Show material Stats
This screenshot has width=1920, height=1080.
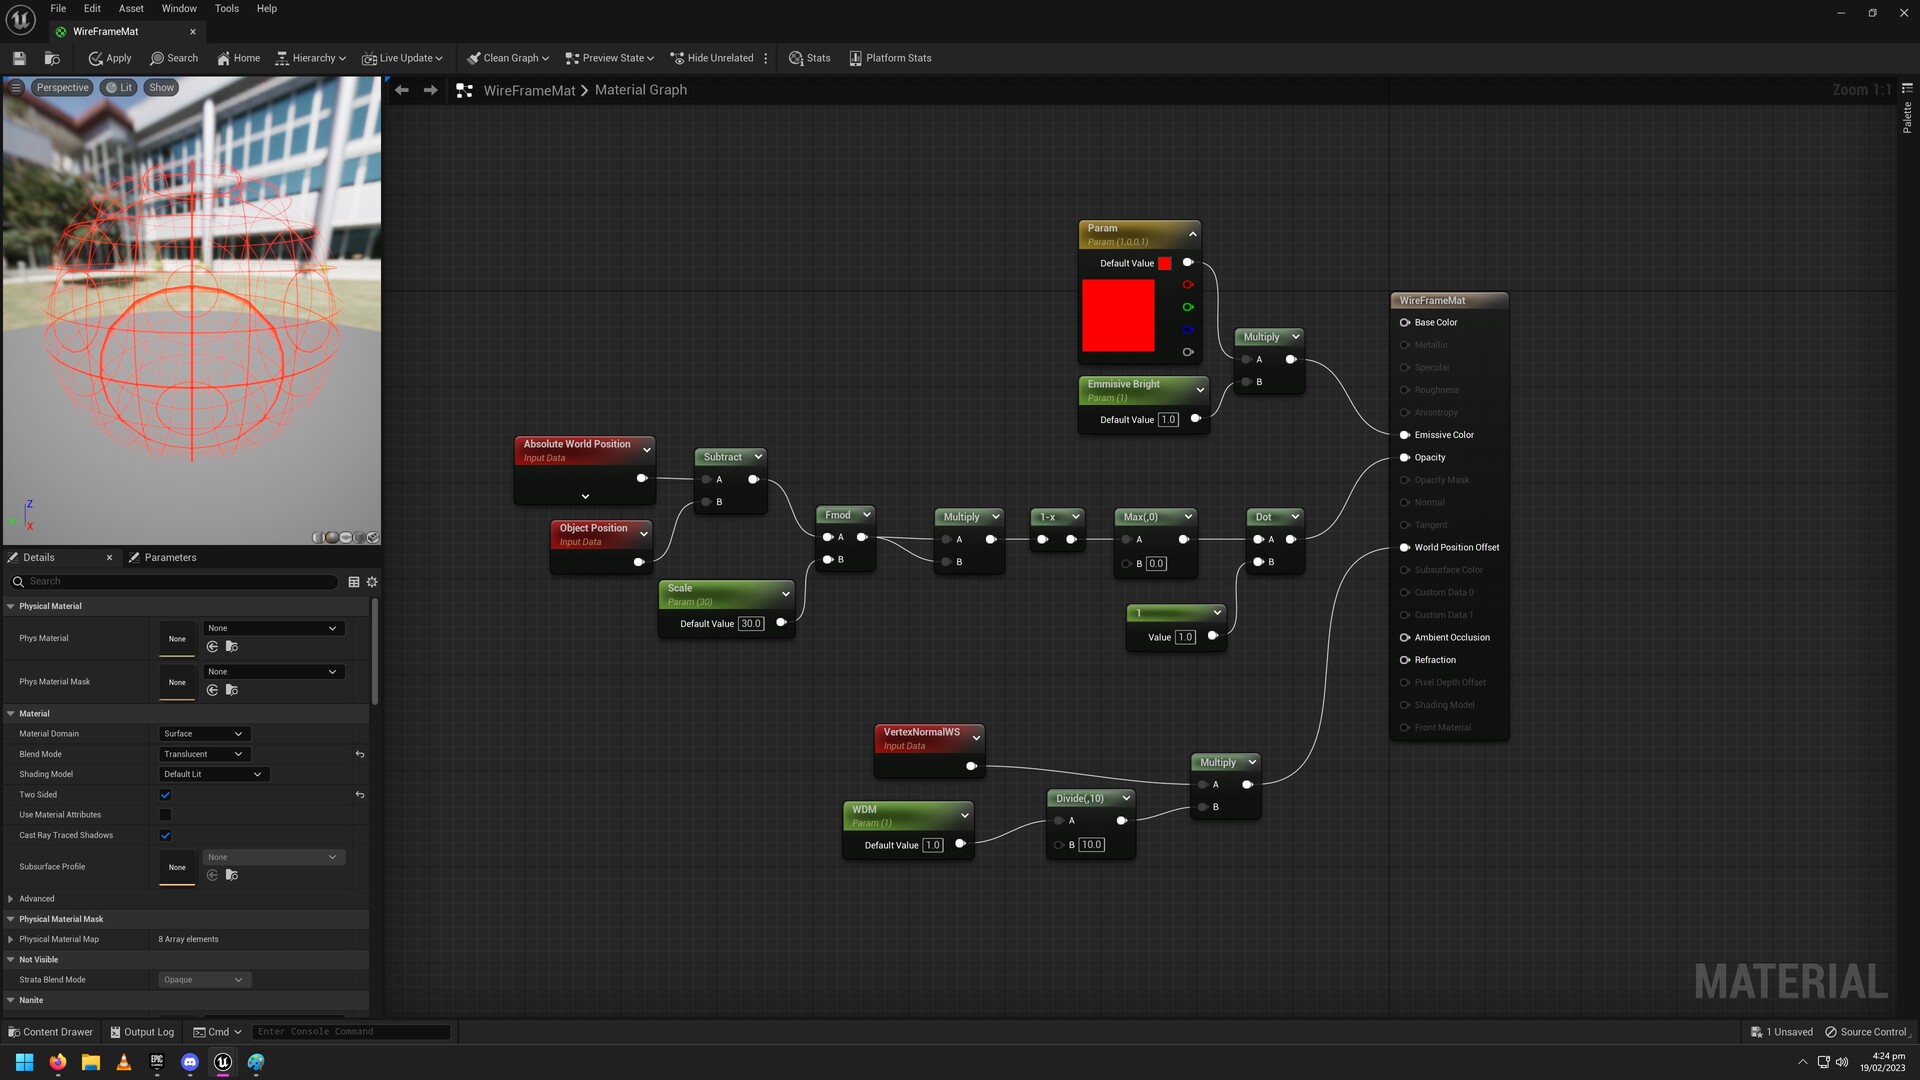coord(809,57)
